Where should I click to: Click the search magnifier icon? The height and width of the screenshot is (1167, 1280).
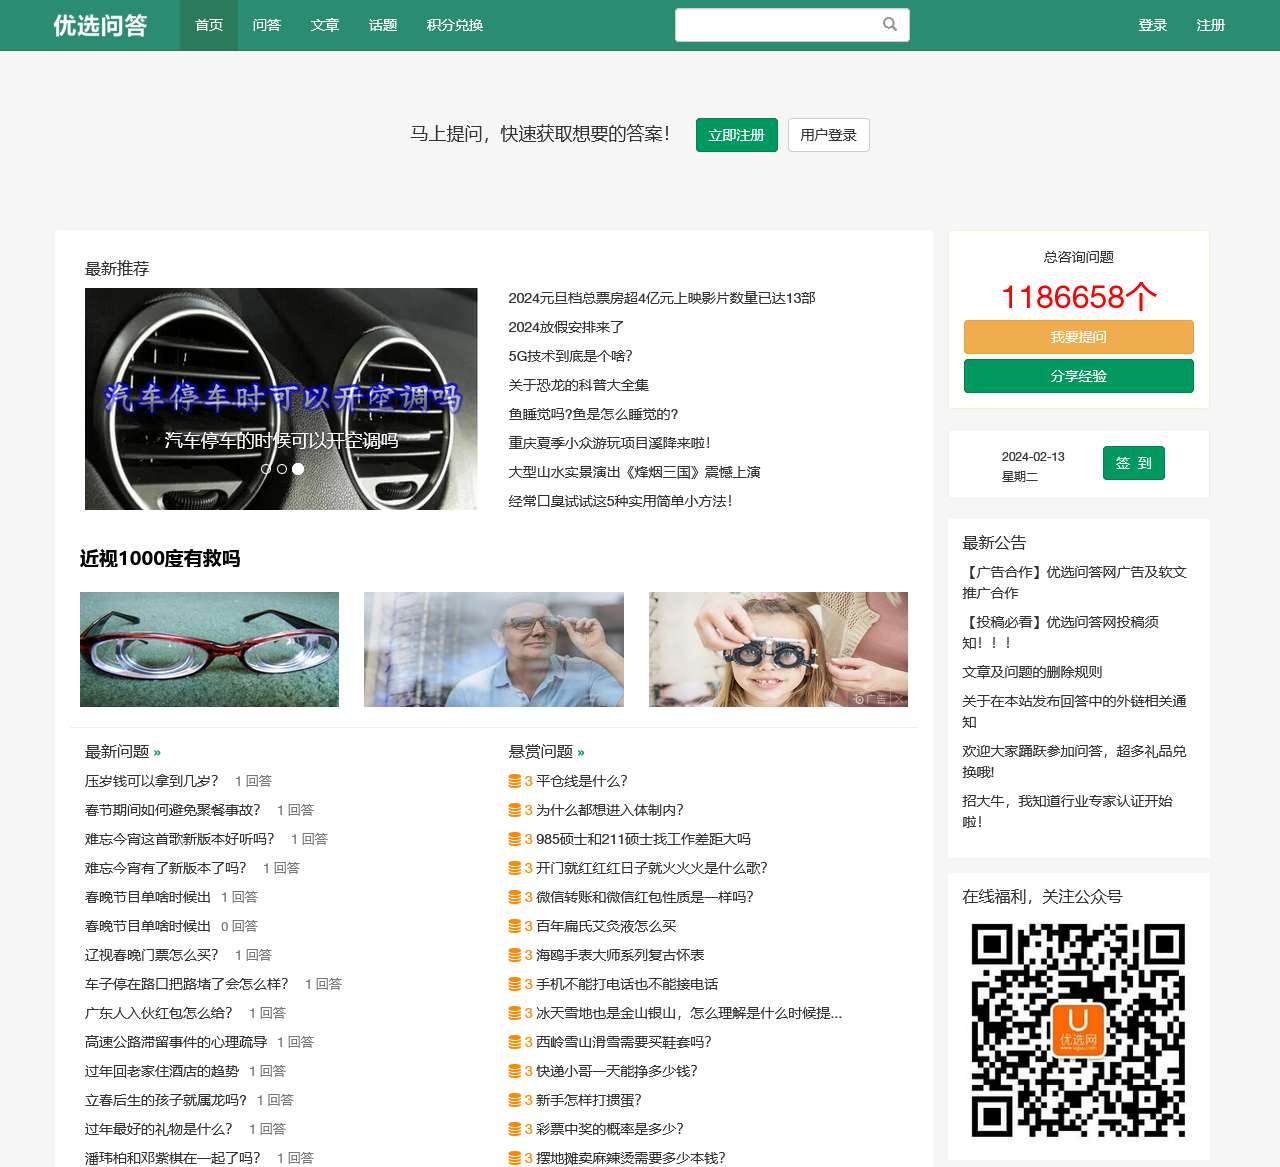[889, 25]
